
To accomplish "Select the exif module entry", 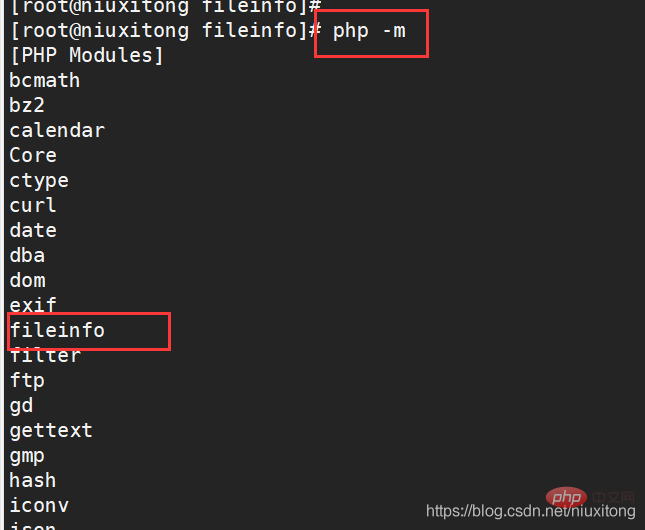I will 33,305.
